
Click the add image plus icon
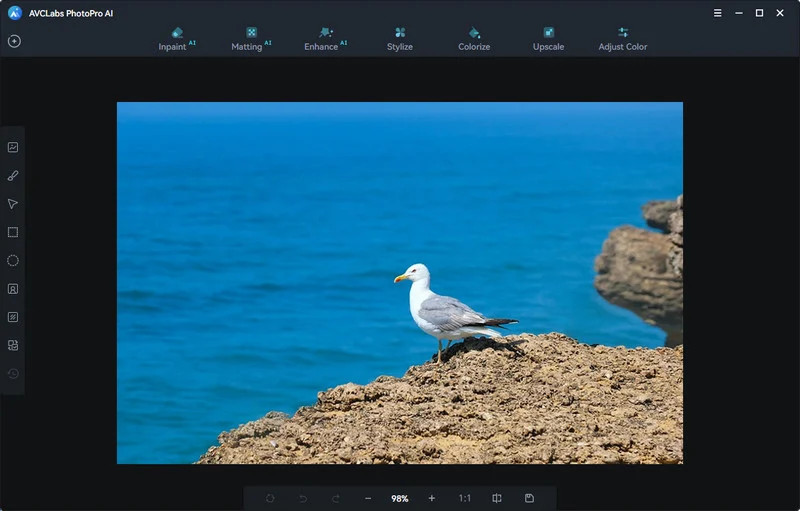pyautogui.click(x=14, y=41)
